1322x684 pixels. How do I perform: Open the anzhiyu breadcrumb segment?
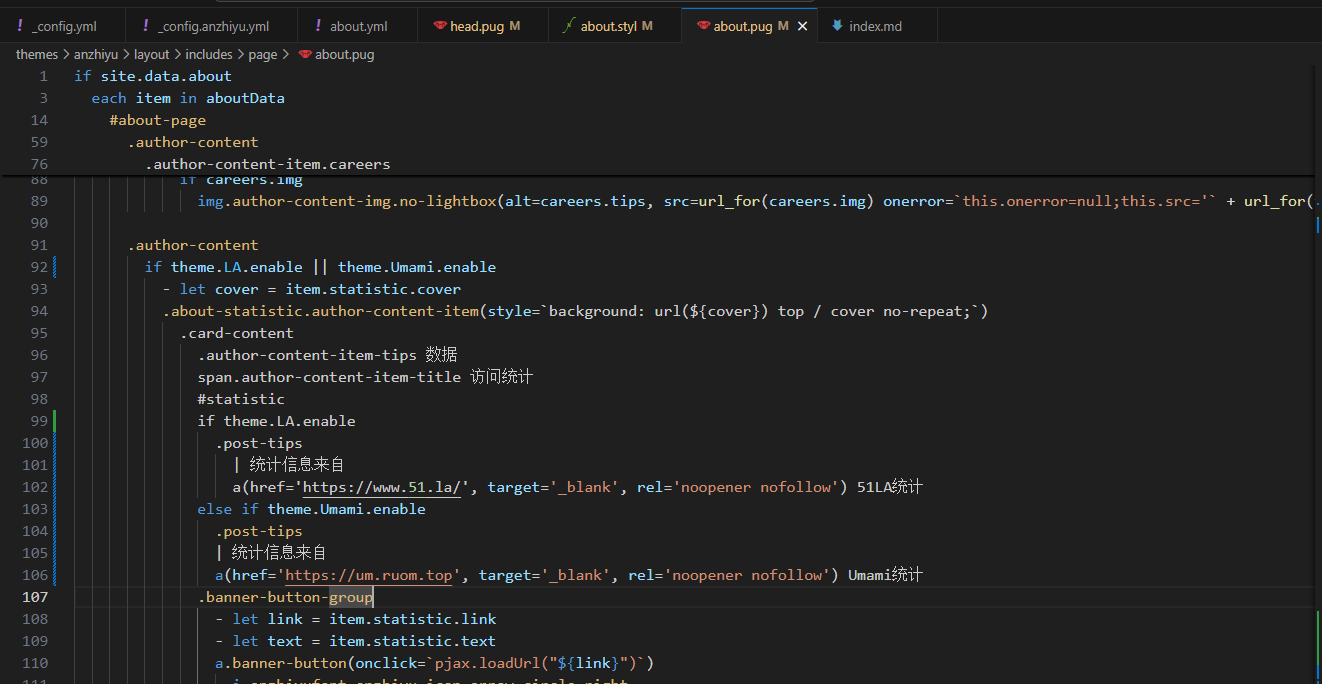coord(96,54)
